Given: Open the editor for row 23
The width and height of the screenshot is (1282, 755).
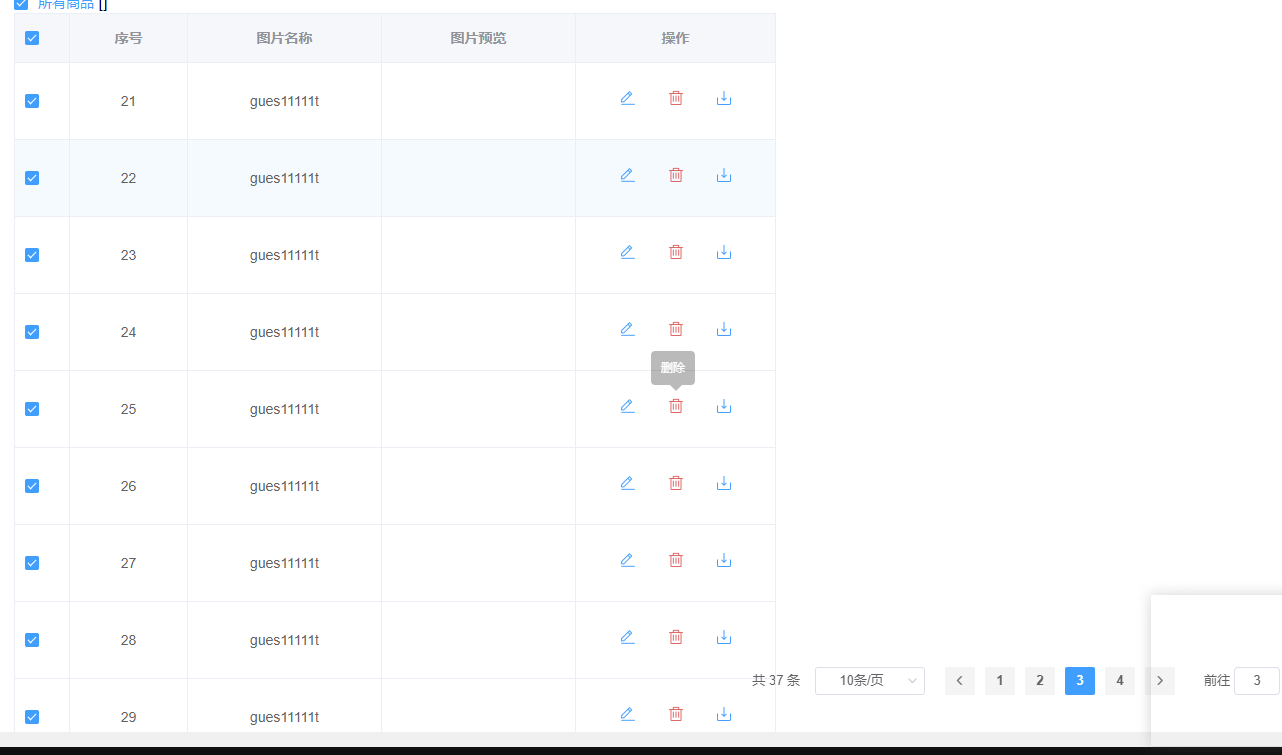Looking at the screenshot, I should point(628,252).
